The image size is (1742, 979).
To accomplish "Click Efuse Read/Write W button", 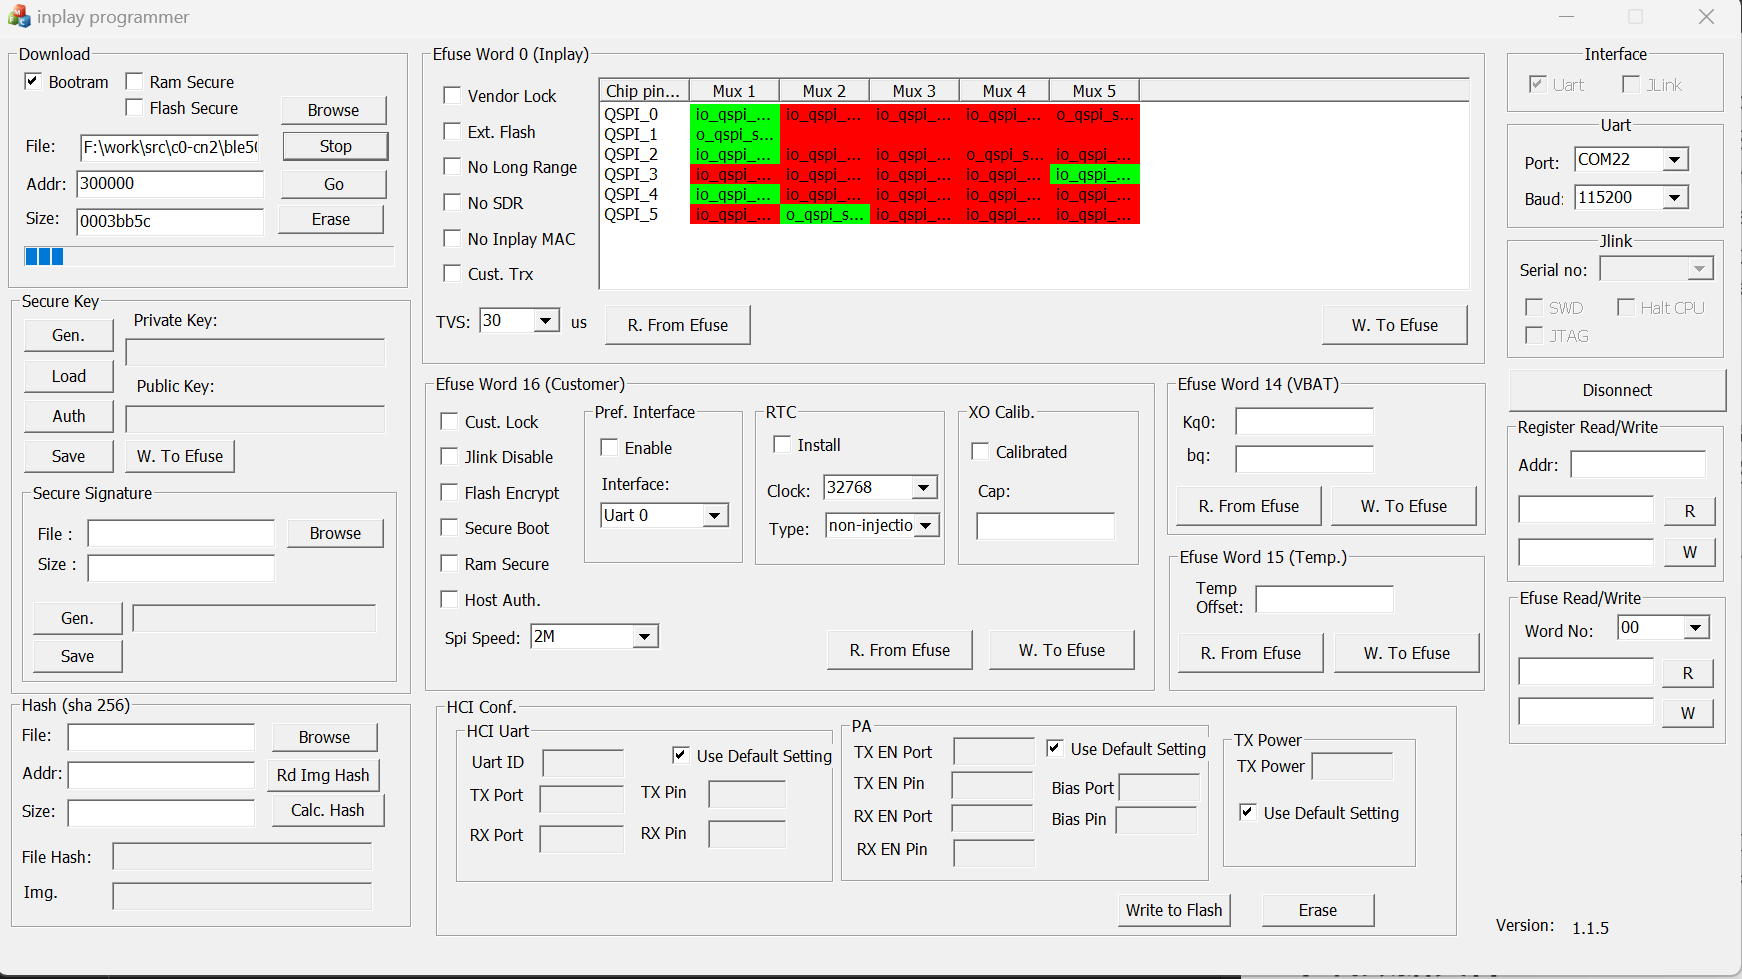I will (1687, 713).
